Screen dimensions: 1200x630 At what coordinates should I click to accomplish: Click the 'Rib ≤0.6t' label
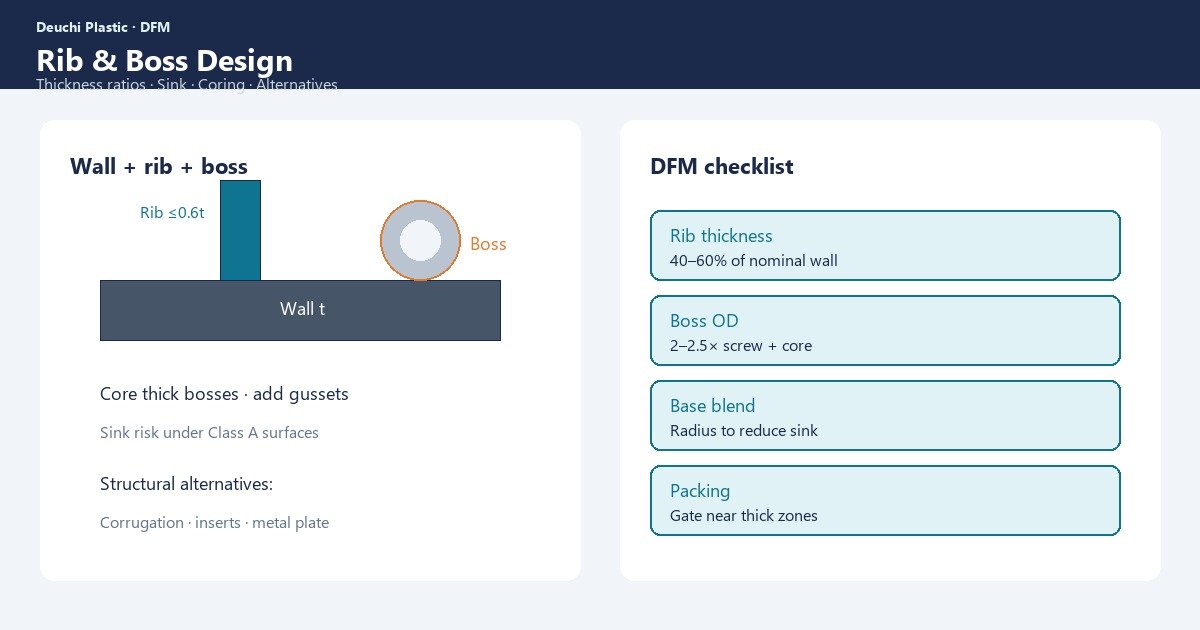tap(172, 212)
